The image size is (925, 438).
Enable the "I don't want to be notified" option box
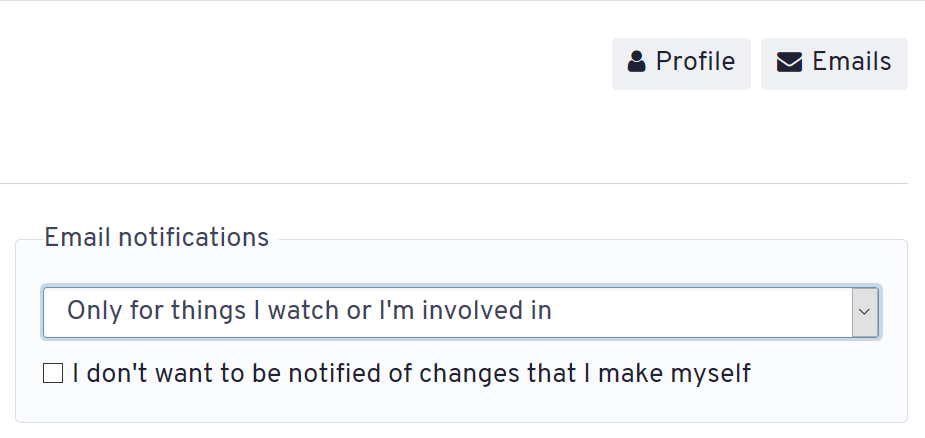[53, 373]
